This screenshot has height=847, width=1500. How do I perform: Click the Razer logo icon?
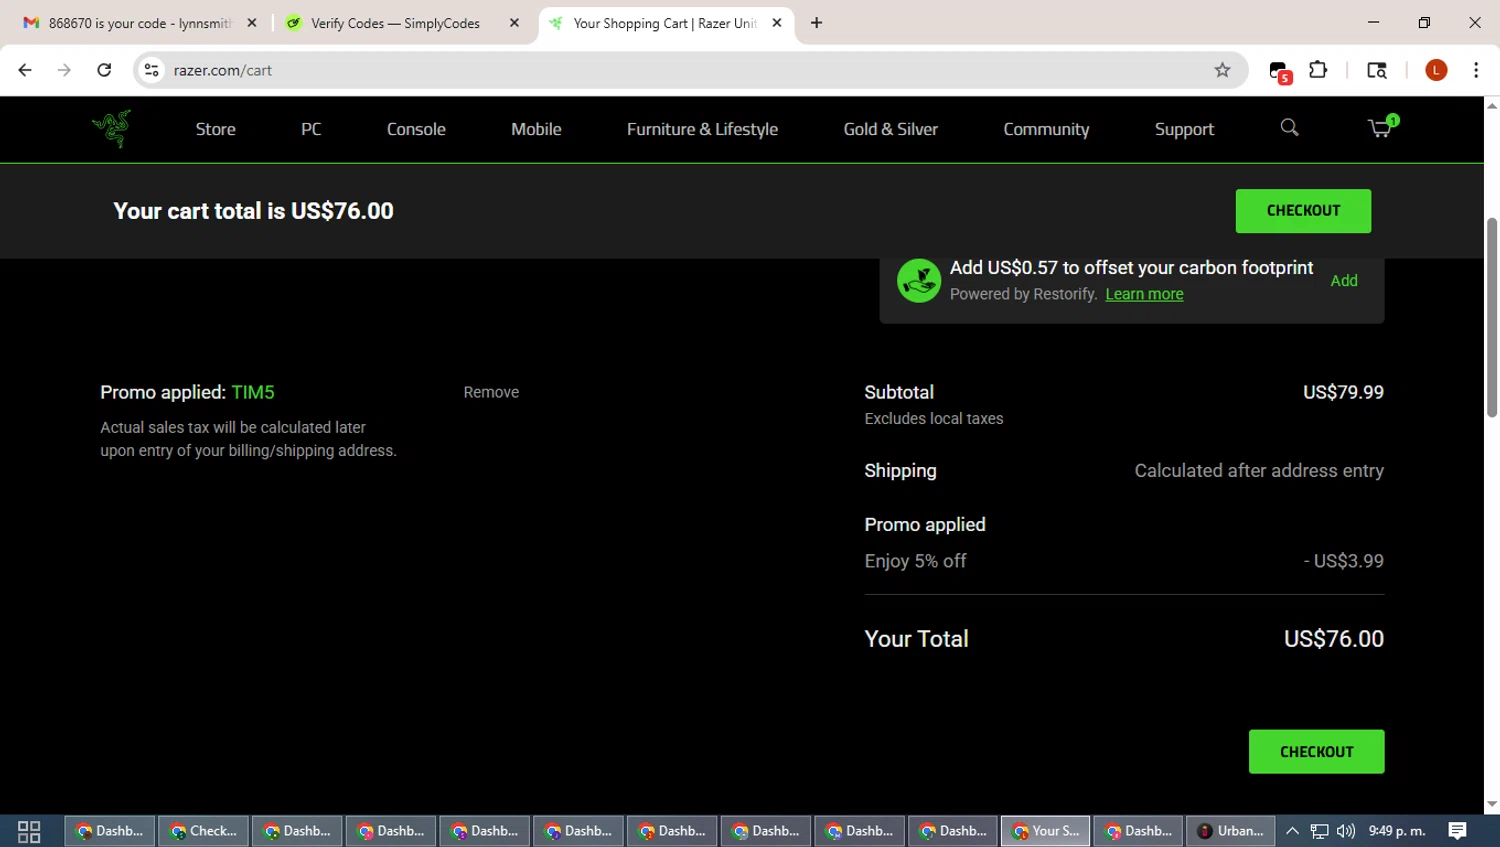tap(112, 129)
